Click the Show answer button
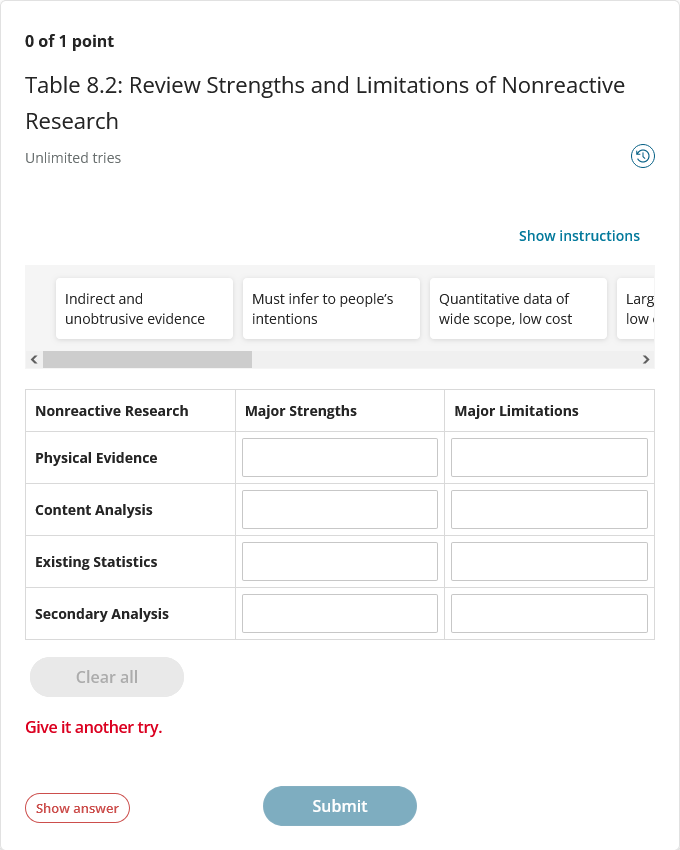This screenshot has width=680, height=850. 77,808
